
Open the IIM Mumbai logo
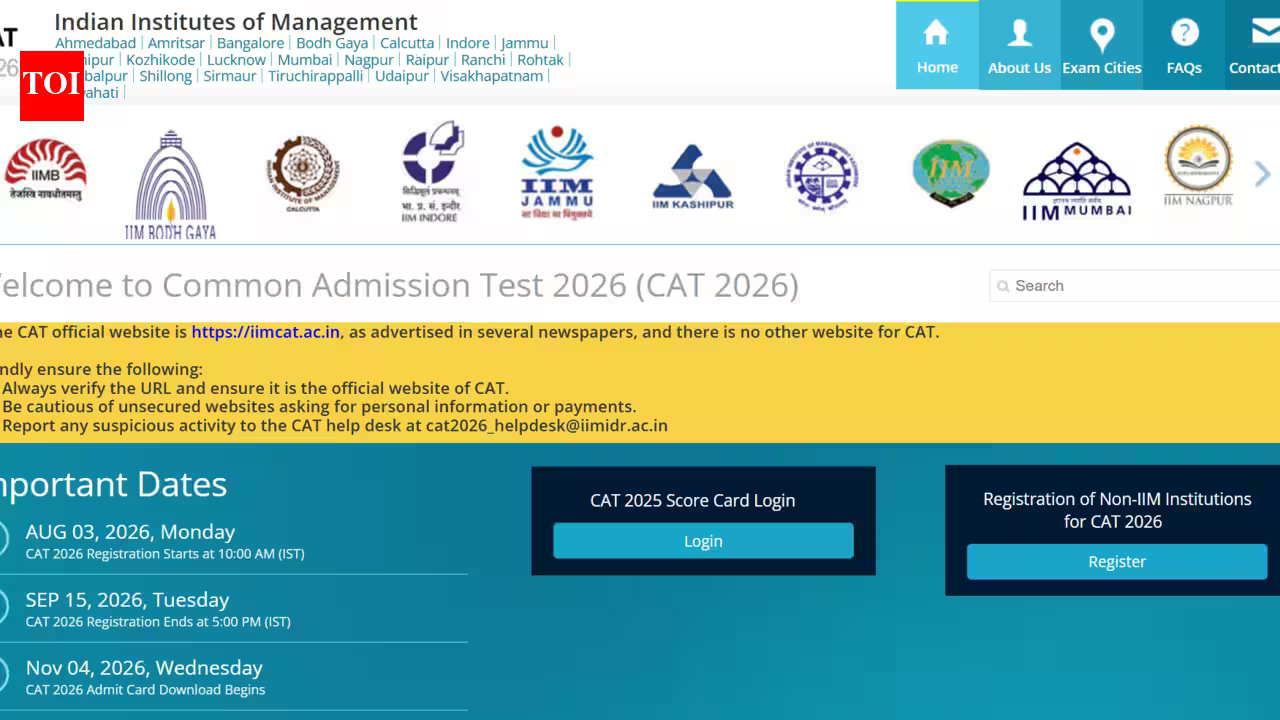tap(1077, 181)
